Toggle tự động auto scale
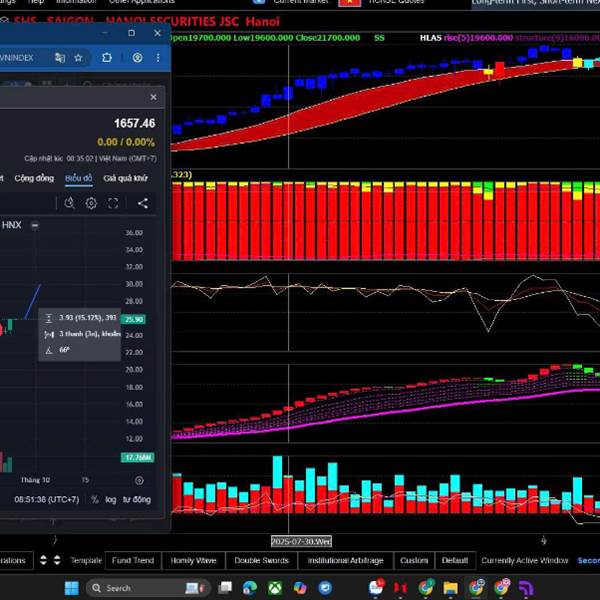 (137, 500)
